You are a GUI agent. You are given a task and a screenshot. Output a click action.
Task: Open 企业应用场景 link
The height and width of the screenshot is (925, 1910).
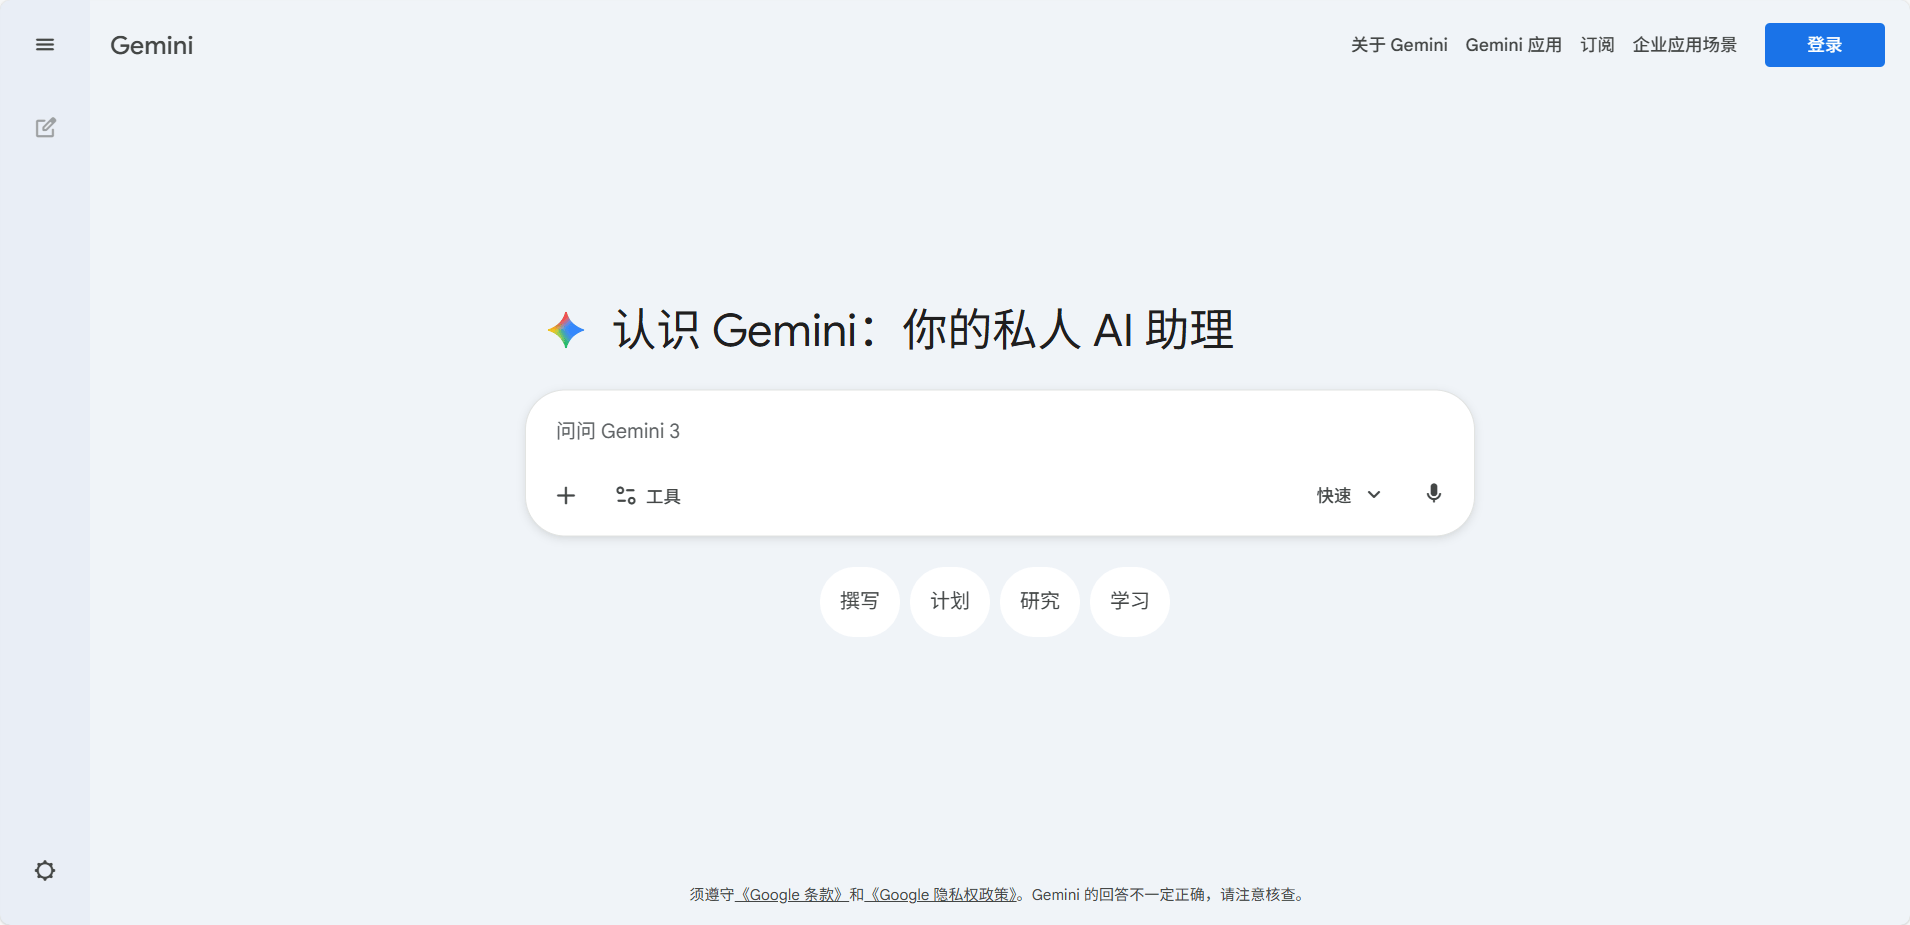pos(1685,45)
